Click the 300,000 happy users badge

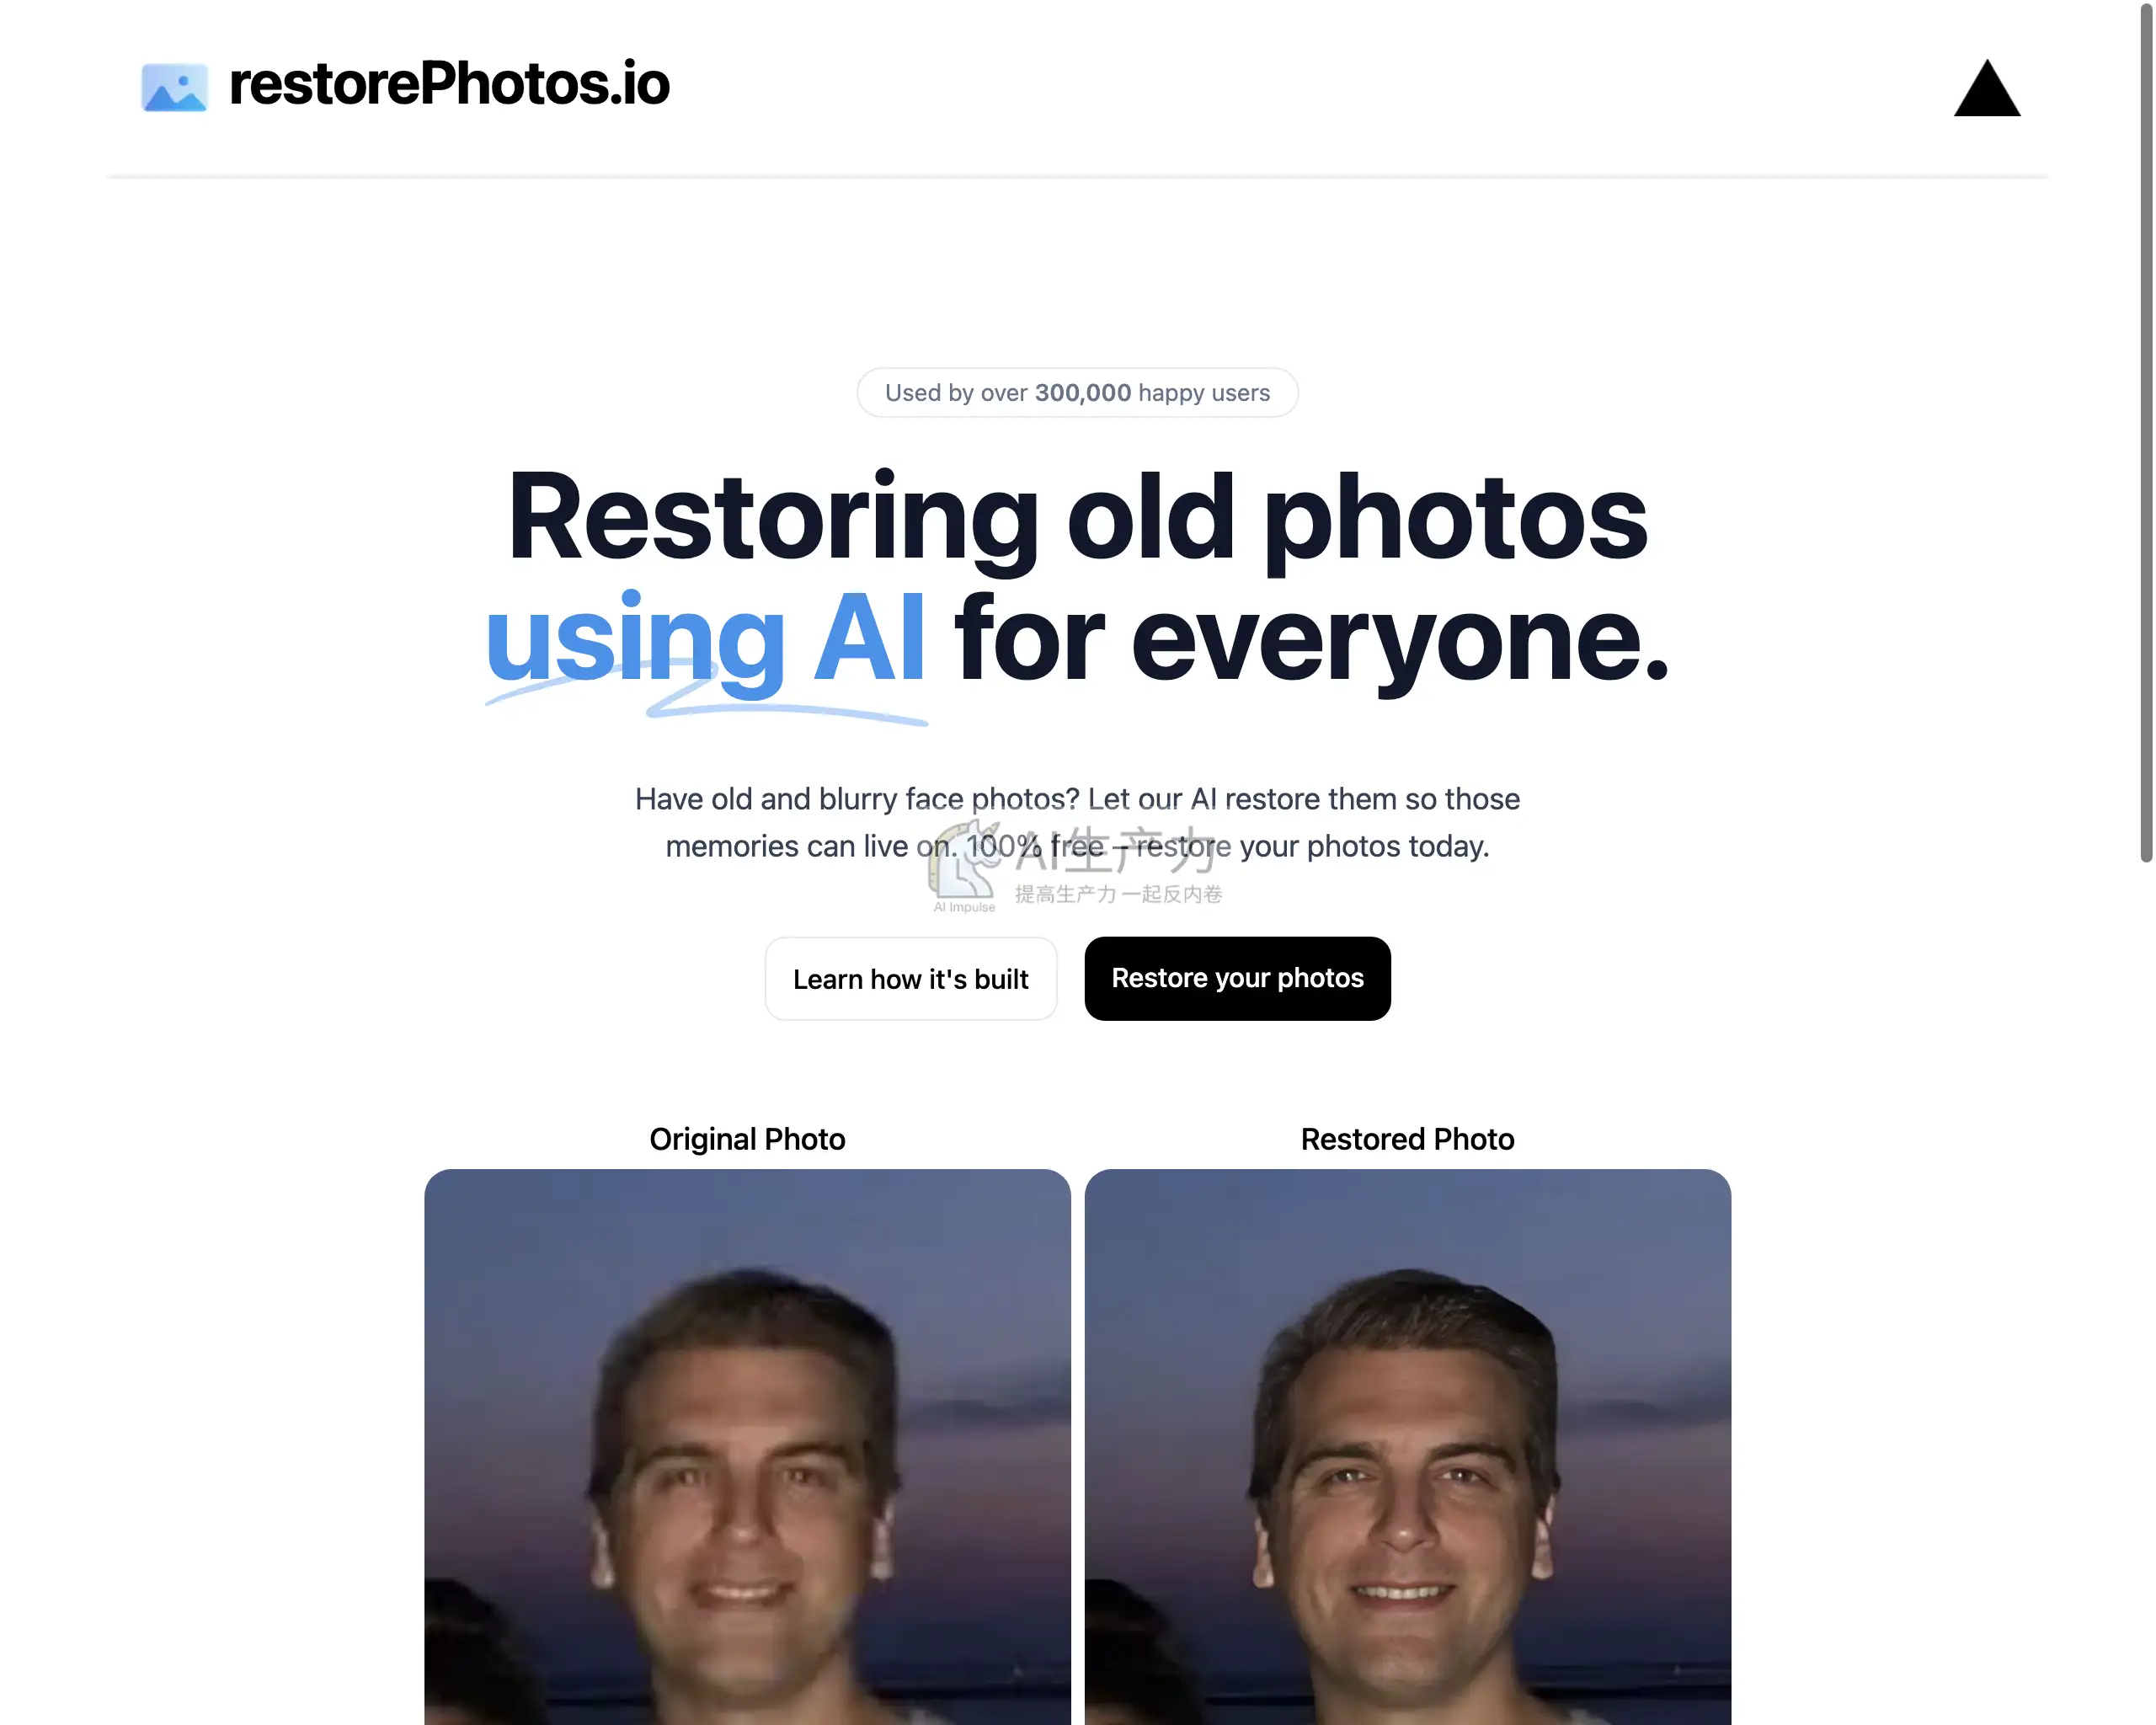(x=1077, y=392)
